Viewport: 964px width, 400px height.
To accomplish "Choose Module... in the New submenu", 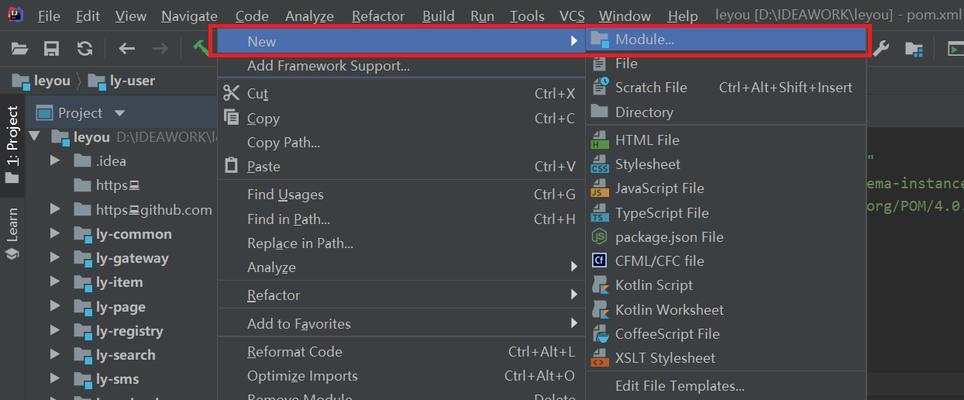I will pyautogui.click(x=726, y=40).
